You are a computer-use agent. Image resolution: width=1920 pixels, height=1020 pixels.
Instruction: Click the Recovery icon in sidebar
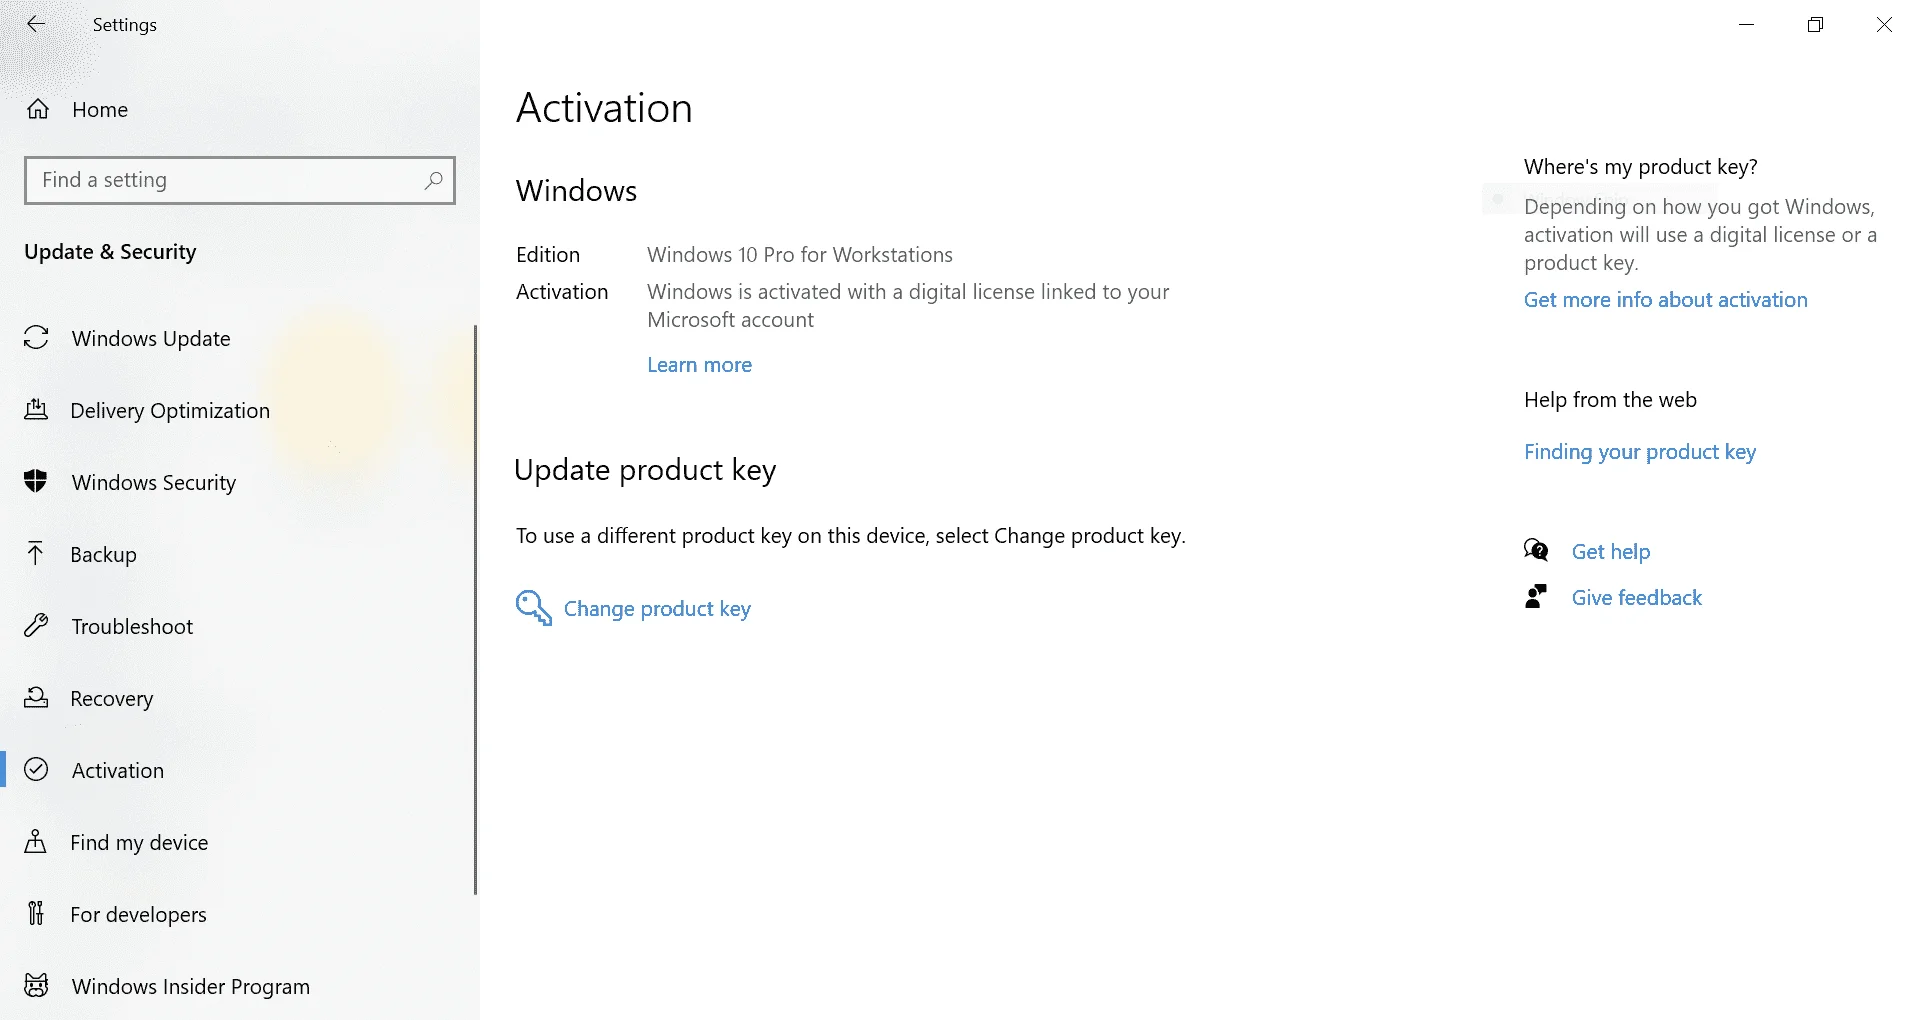[x=36, y=698]
